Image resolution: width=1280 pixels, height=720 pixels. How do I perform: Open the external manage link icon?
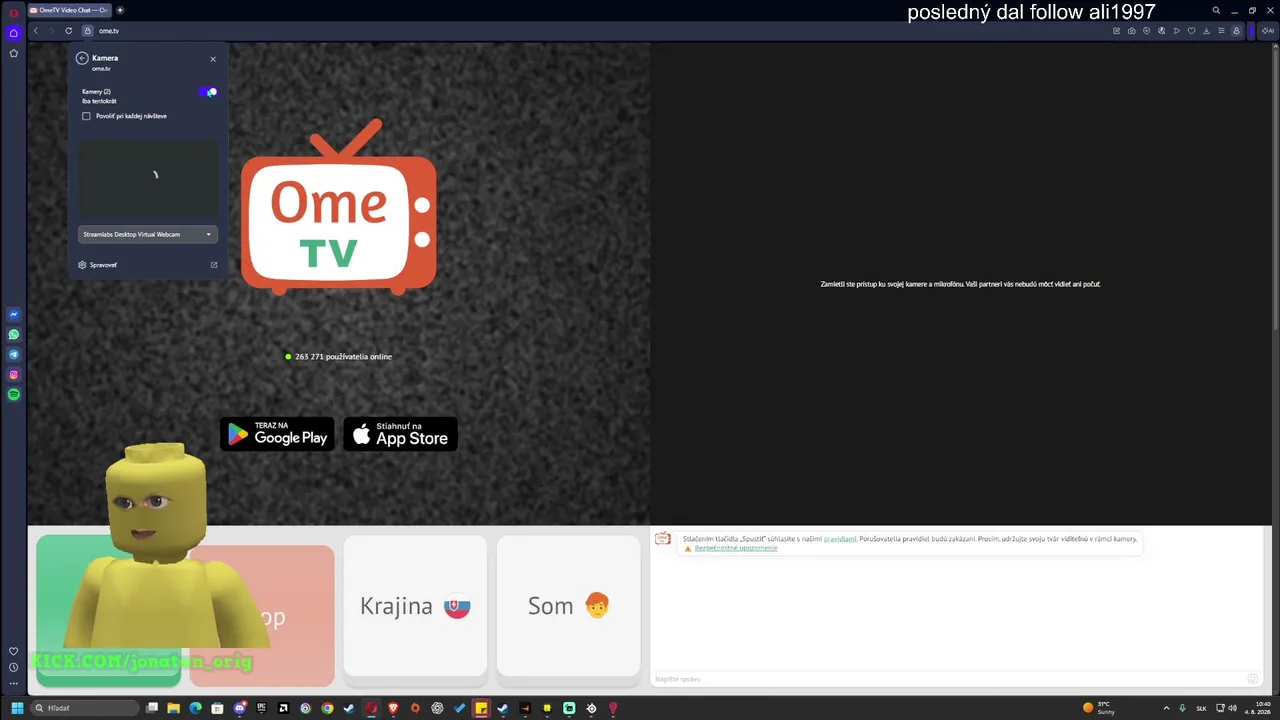pos(214,265)
